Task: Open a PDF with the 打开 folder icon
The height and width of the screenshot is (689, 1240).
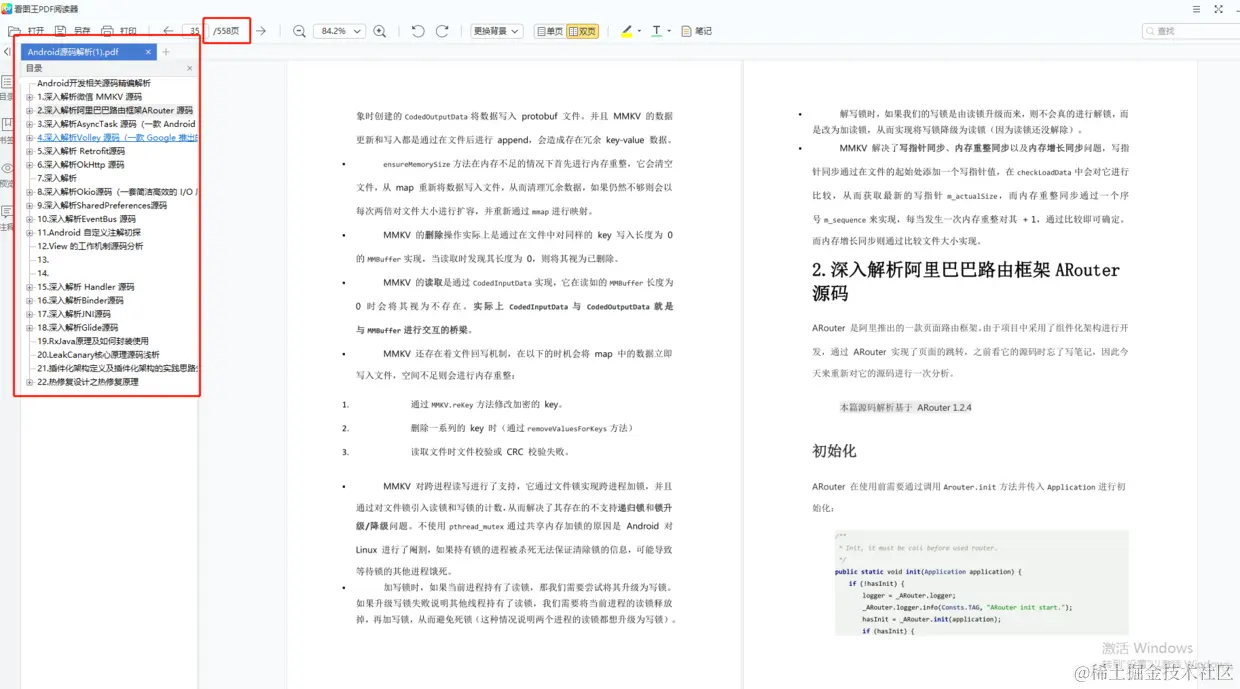Action: 14,31
